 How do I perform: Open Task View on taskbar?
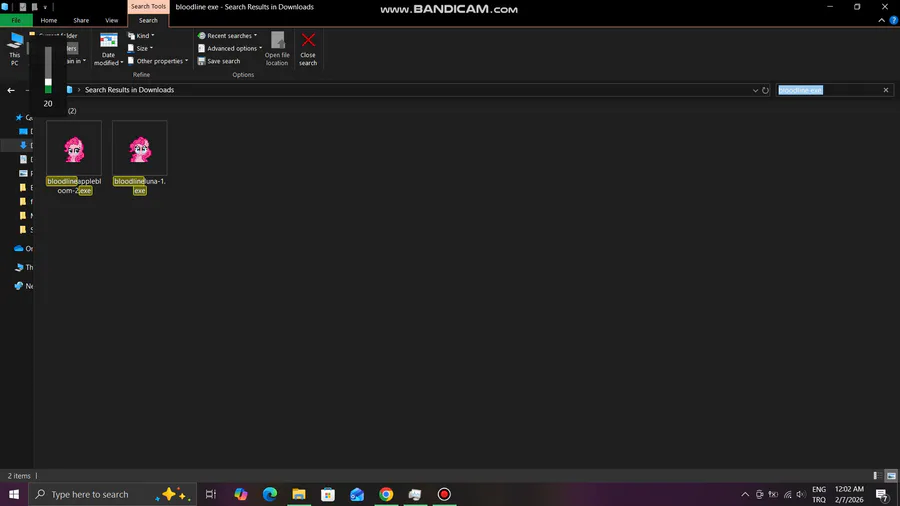(211, 494)
